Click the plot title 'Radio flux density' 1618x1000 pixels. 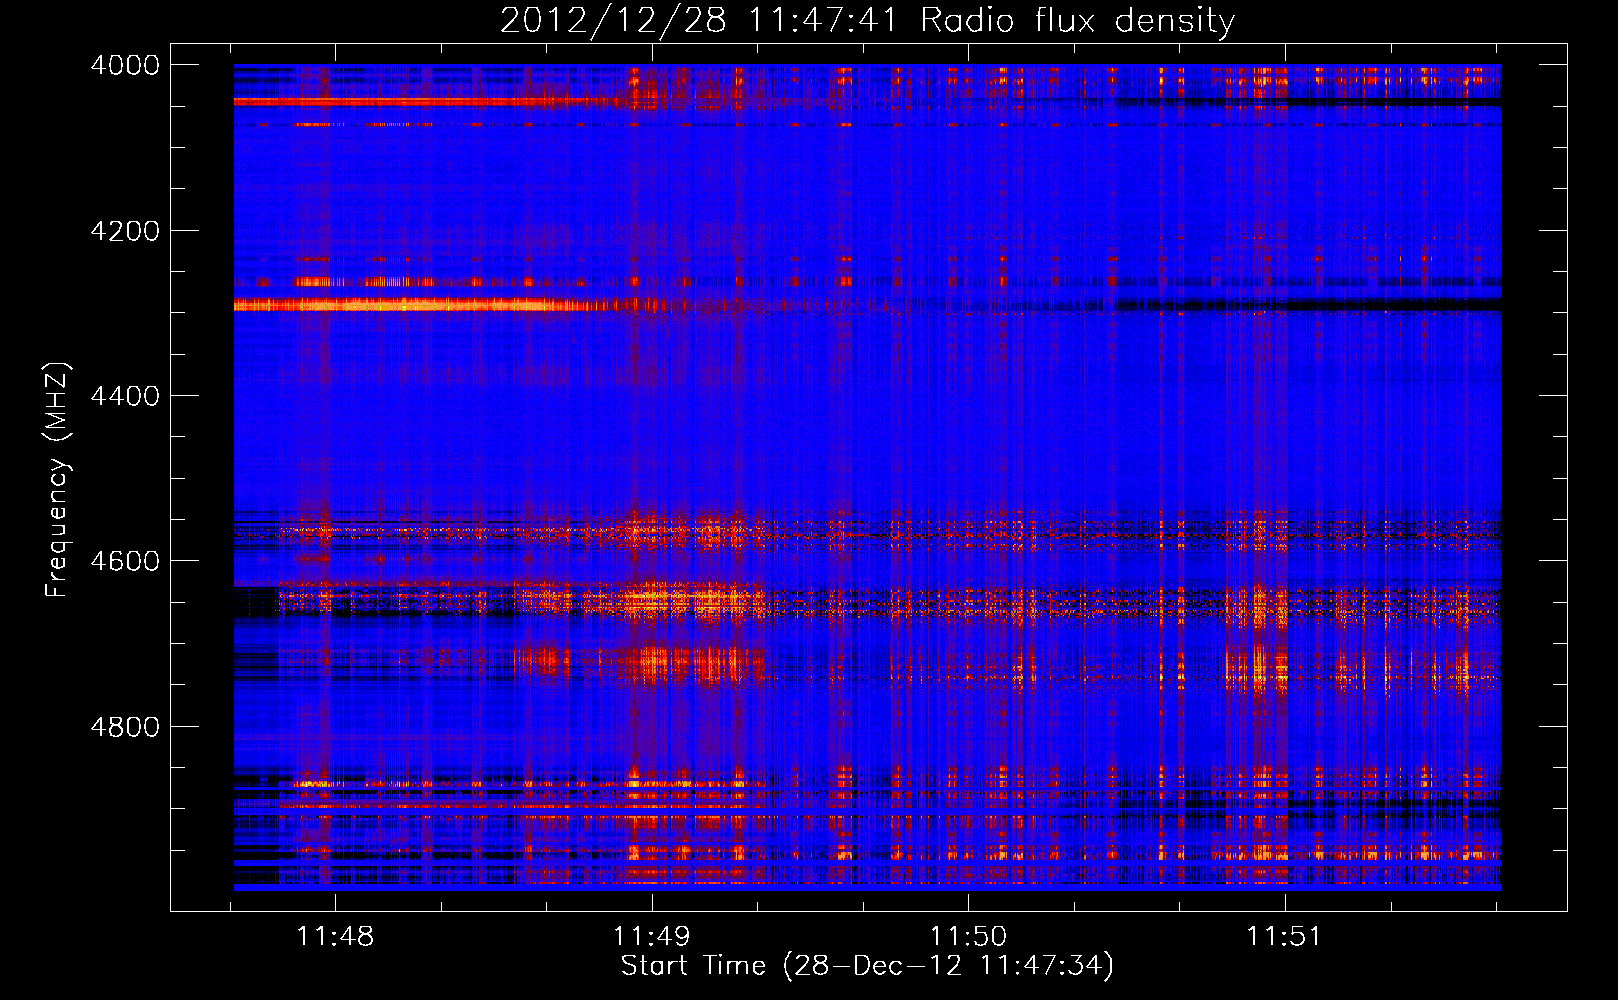tap(1078, 20)
